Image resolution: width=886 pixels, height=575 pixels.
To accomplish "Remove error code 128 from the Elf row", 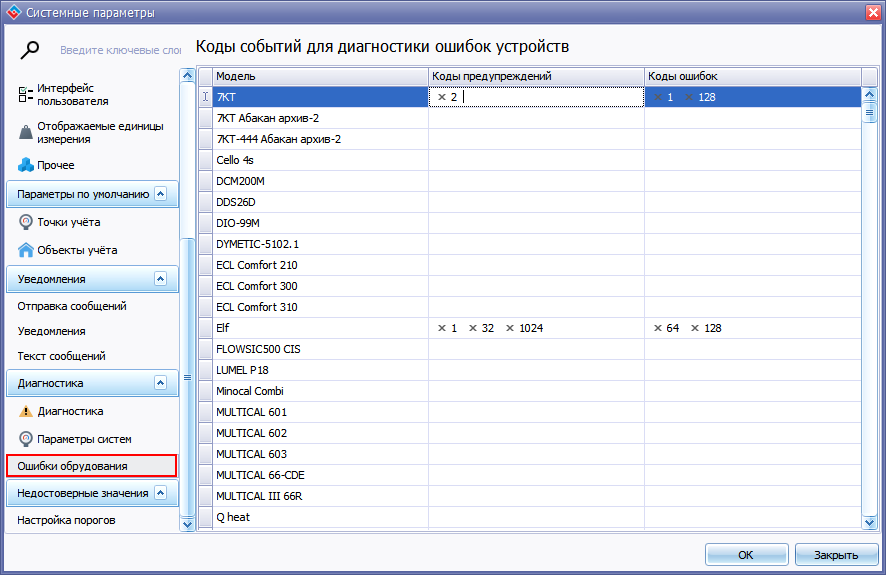I will point(695,328).
